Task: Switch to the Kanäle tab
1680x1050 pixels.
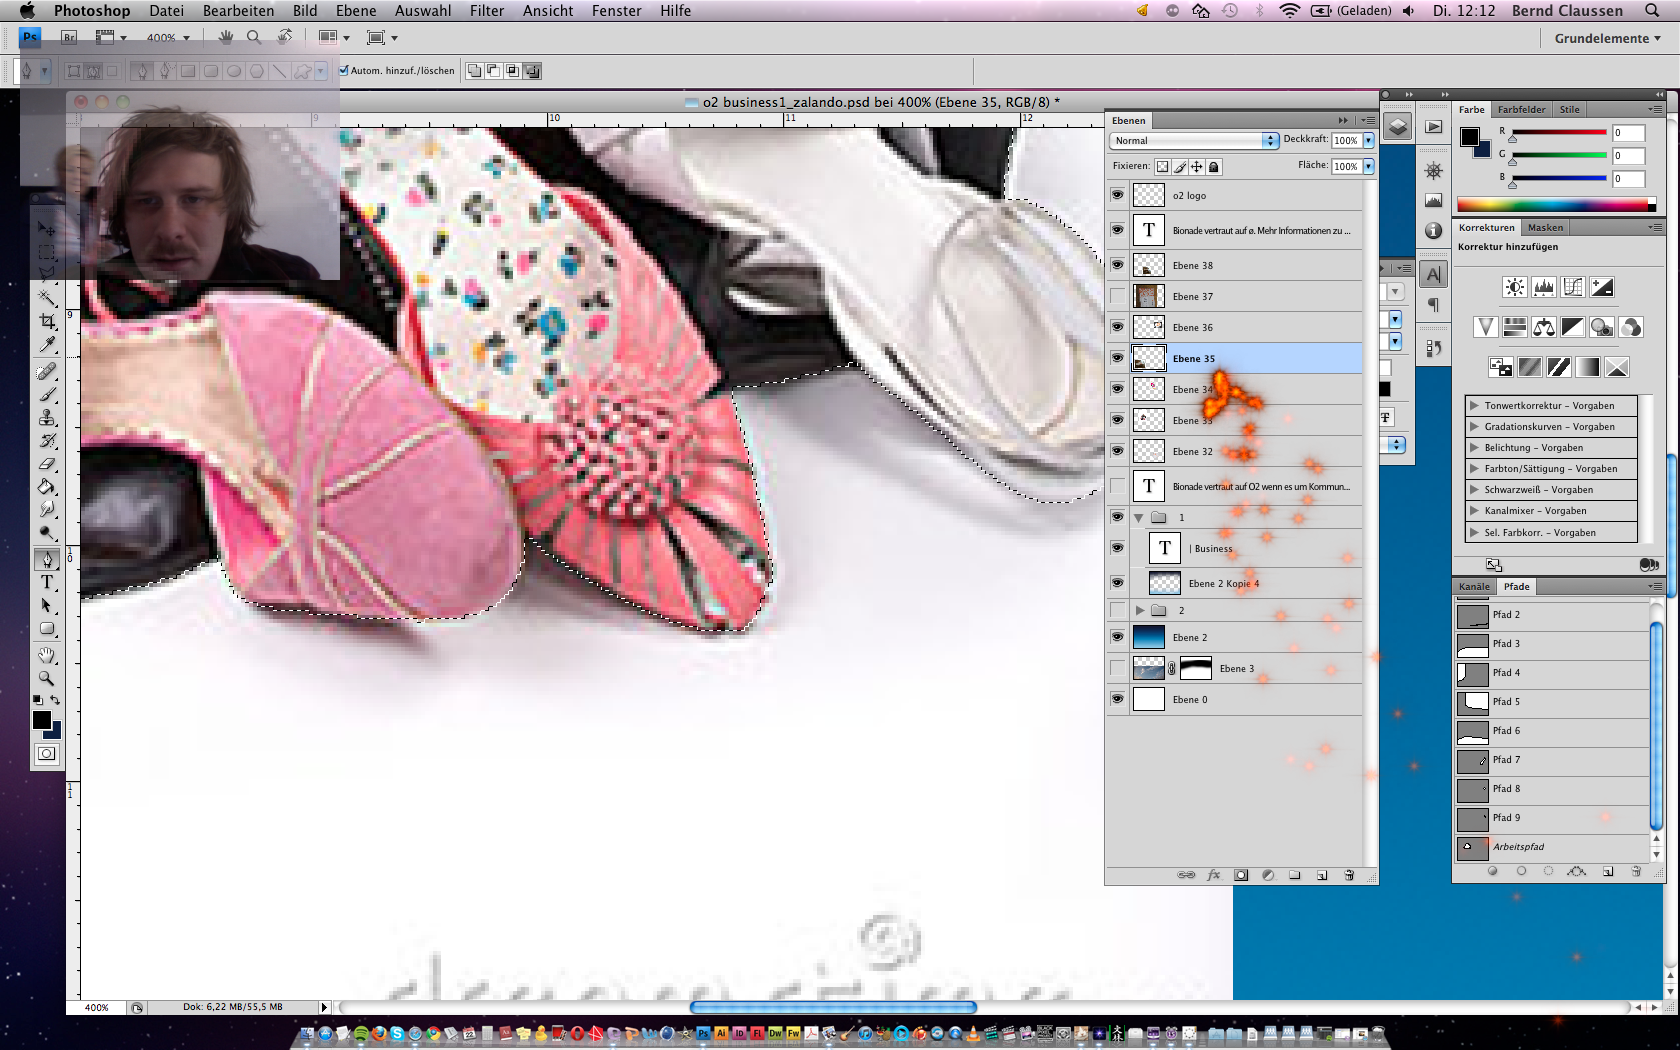Action: (1473, 587)
